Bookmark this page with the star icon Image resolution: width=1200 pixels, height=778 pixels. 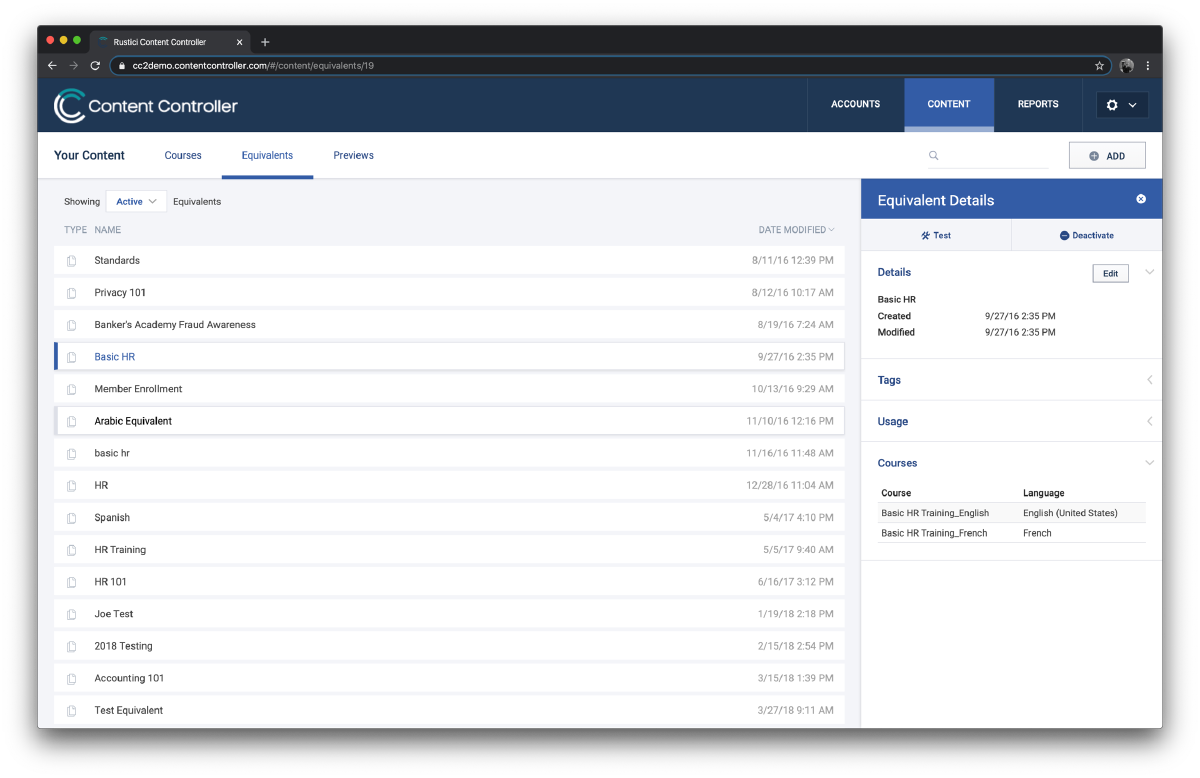click(x=1099, y=66)
